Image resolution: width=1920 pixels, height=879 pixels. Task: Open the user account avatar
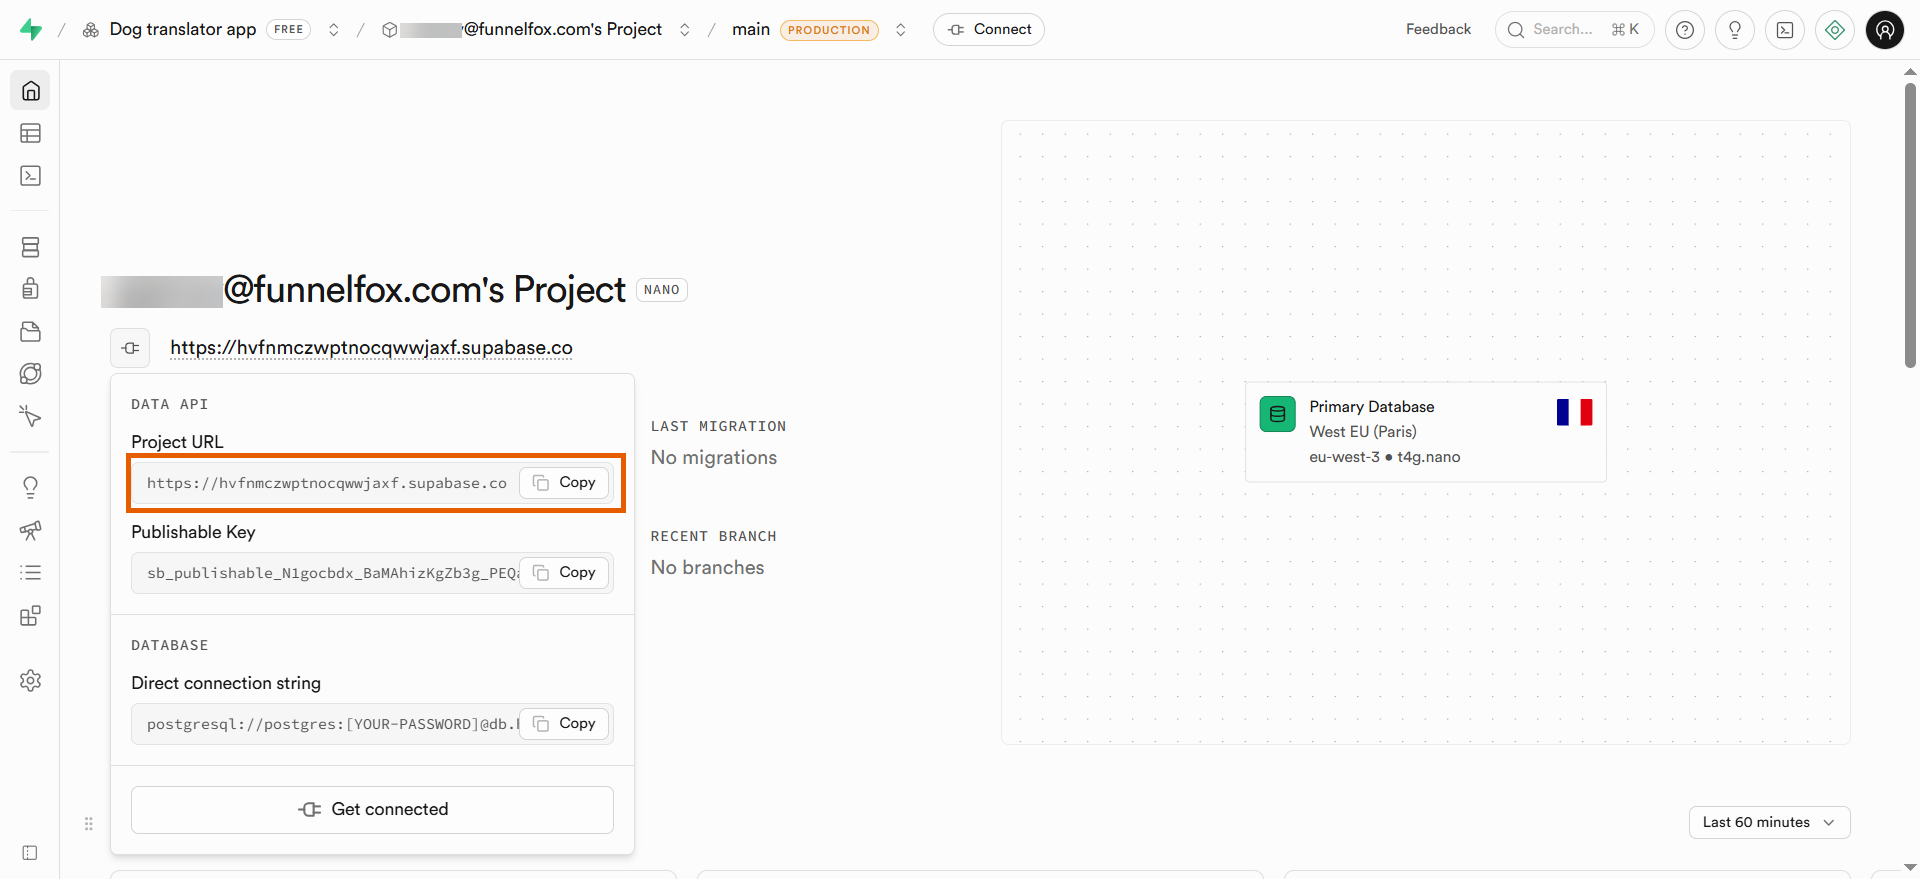pyautogui.click(x=1885, y=30)
